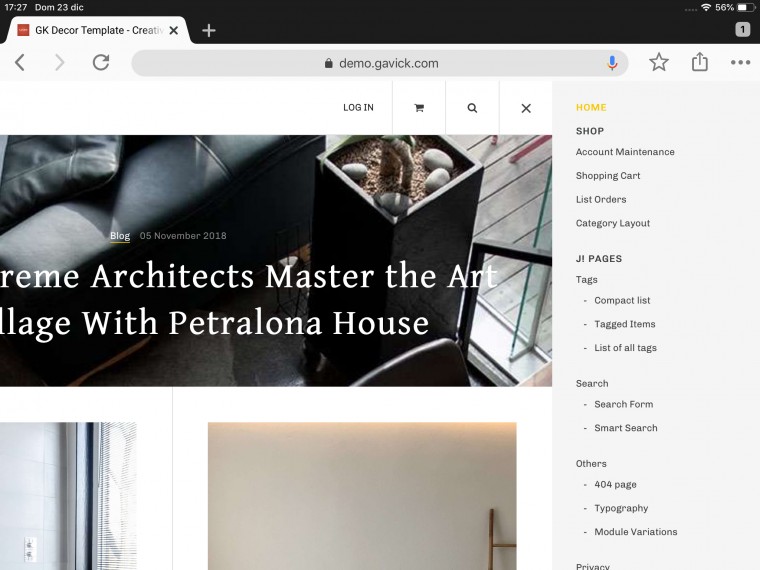Open Others menu item
760x570 pixels.
pyautogui.click(x=591, y=464)
